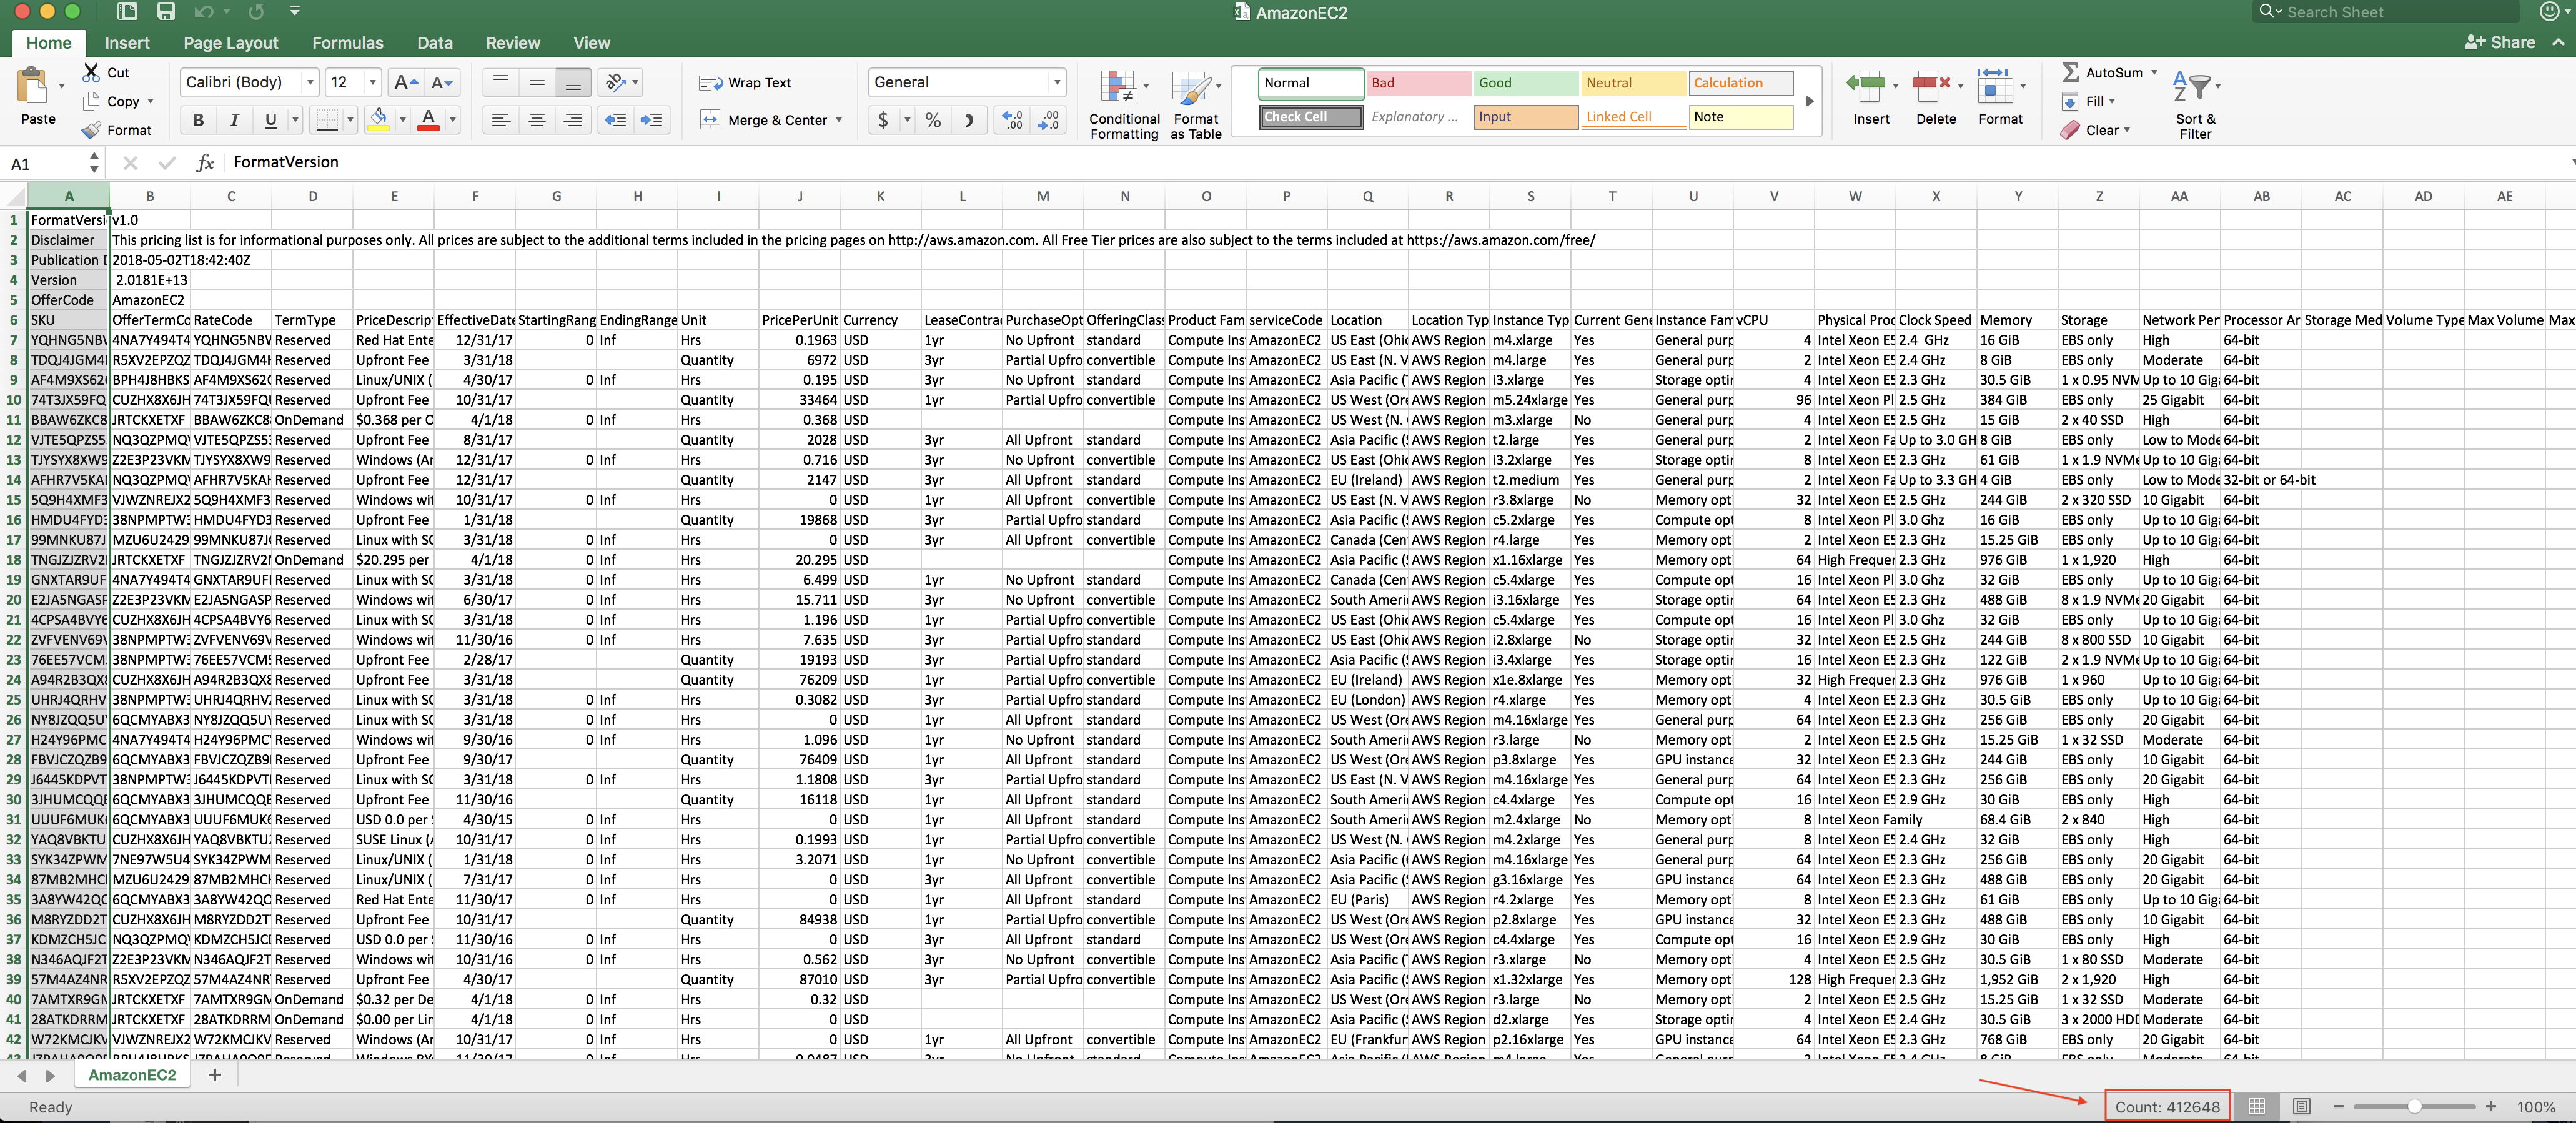The width and height of the screenshot is (2576, 1123).
Task: Open Sort & Filter
Action: pyautogui.click(x=2196, y=104)
